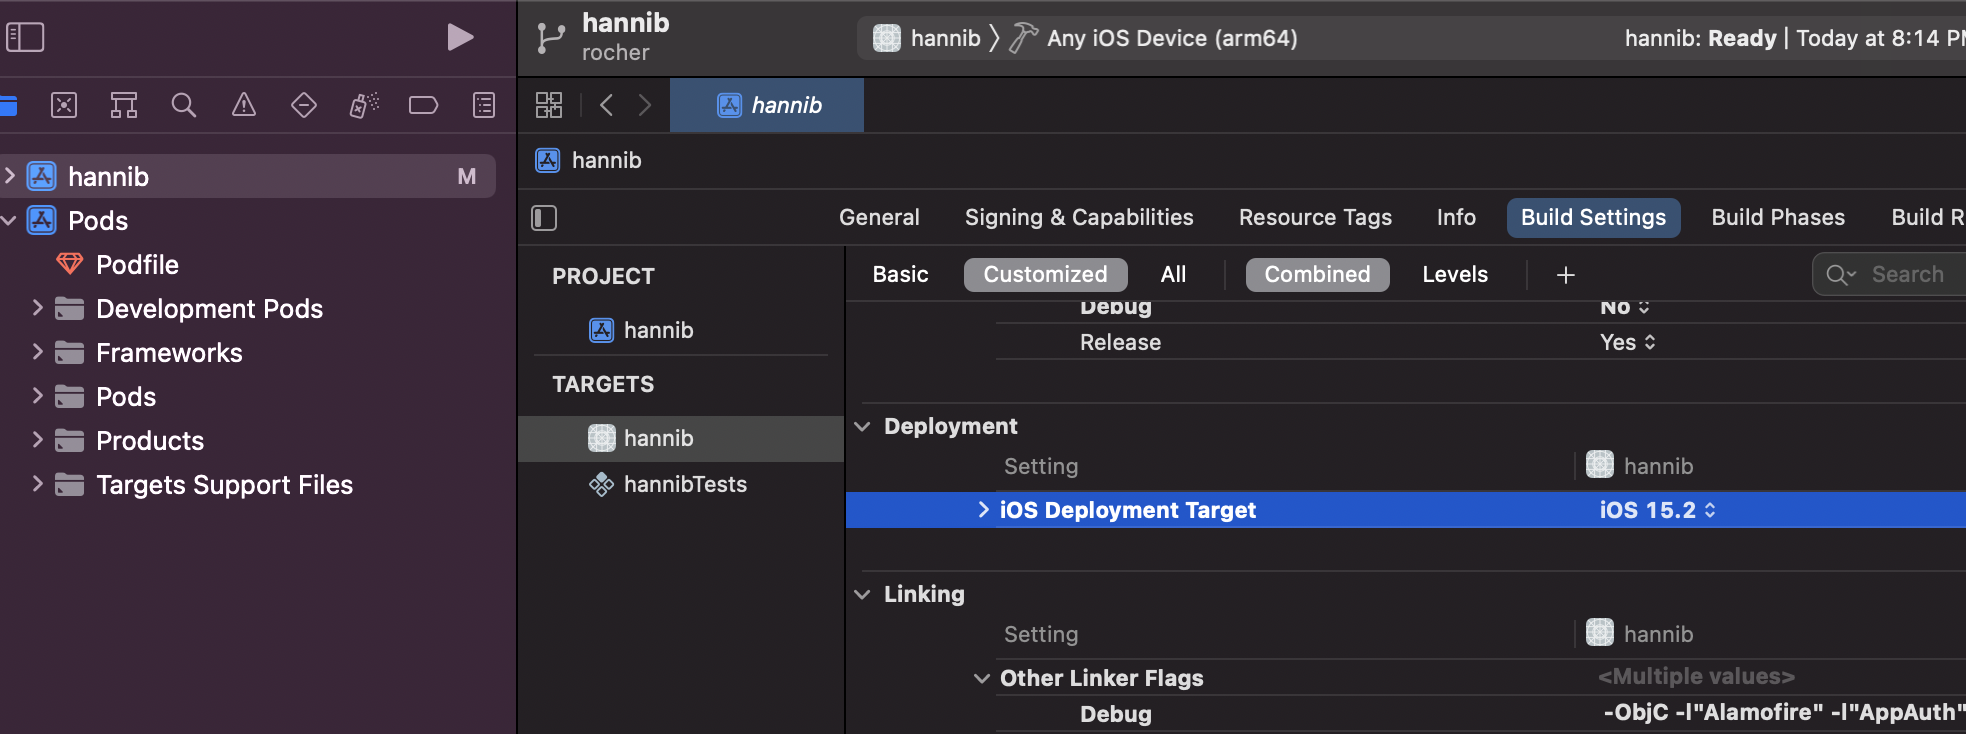This screenshot has width=1966, height=734.
Task: Switch filter to Basic settings
Action: click(900, 274)
